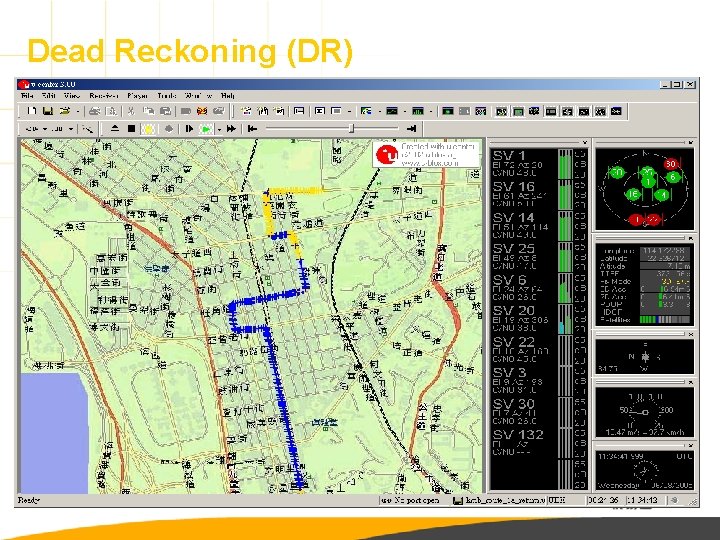The image size is (720, 540).
Task: Click the Save floppy disk icon
Action: coord(48,111)
